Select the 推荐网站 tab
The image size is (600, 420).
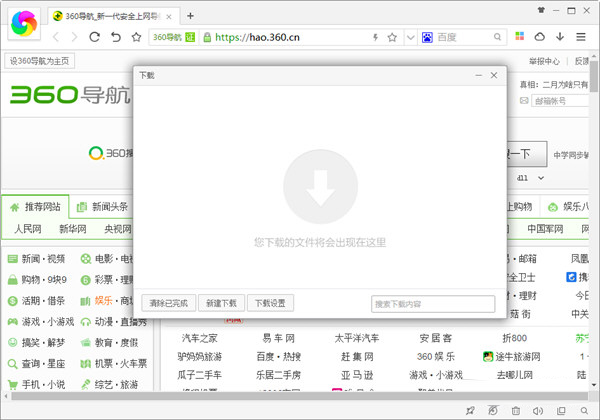point(35,207)
